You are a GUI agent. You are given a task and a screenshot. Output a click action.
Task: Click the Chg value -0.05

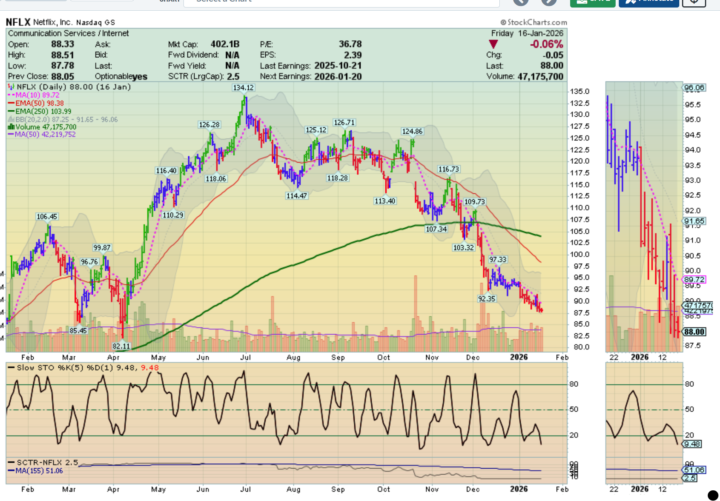pos(552,55)
